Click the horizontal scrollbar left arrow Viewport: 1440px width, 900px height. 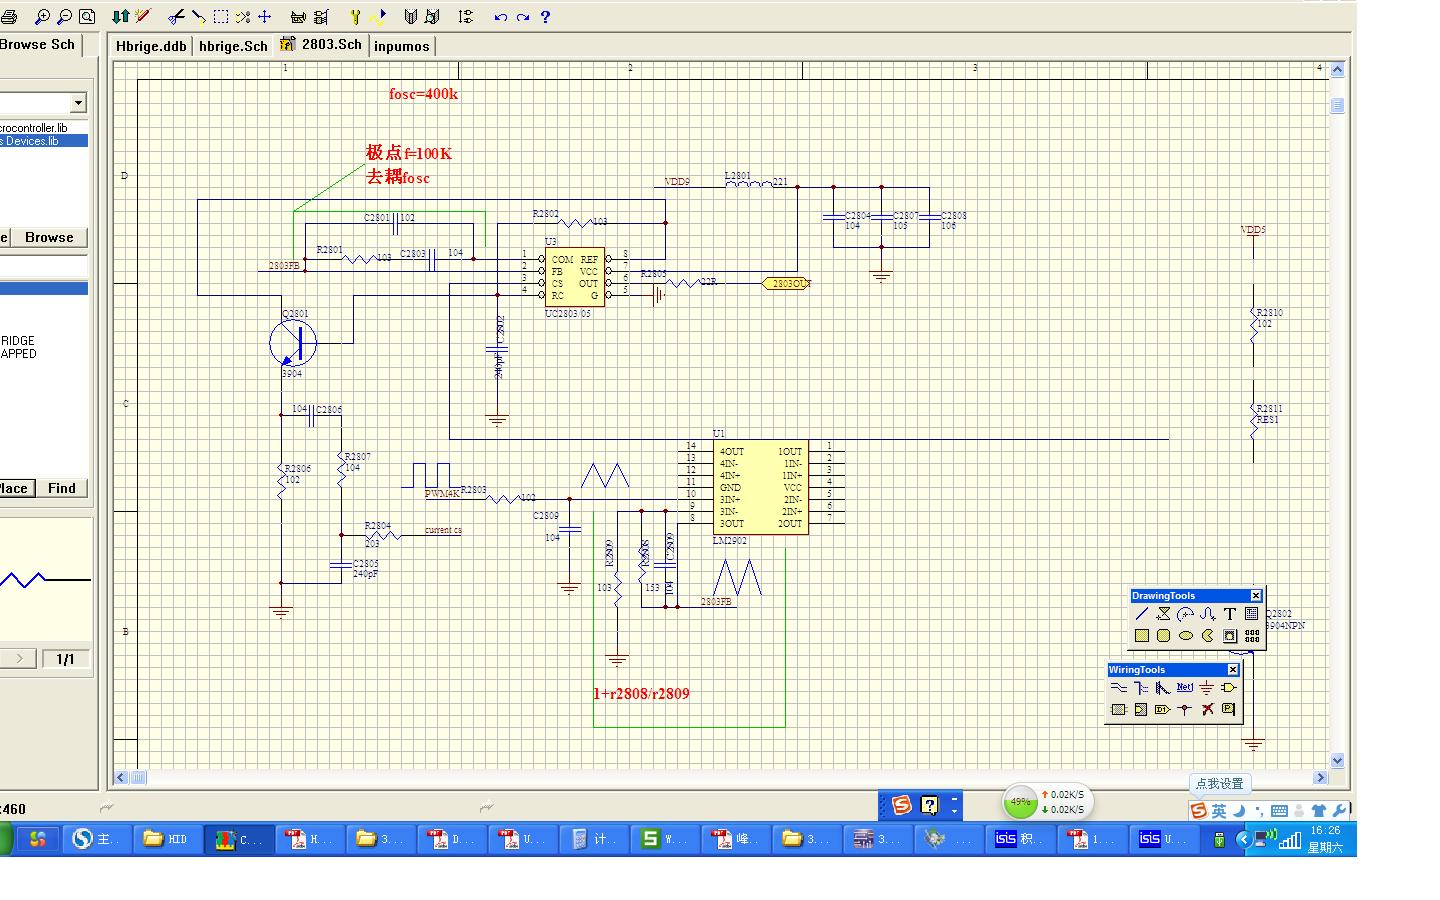tap(121, 777)
